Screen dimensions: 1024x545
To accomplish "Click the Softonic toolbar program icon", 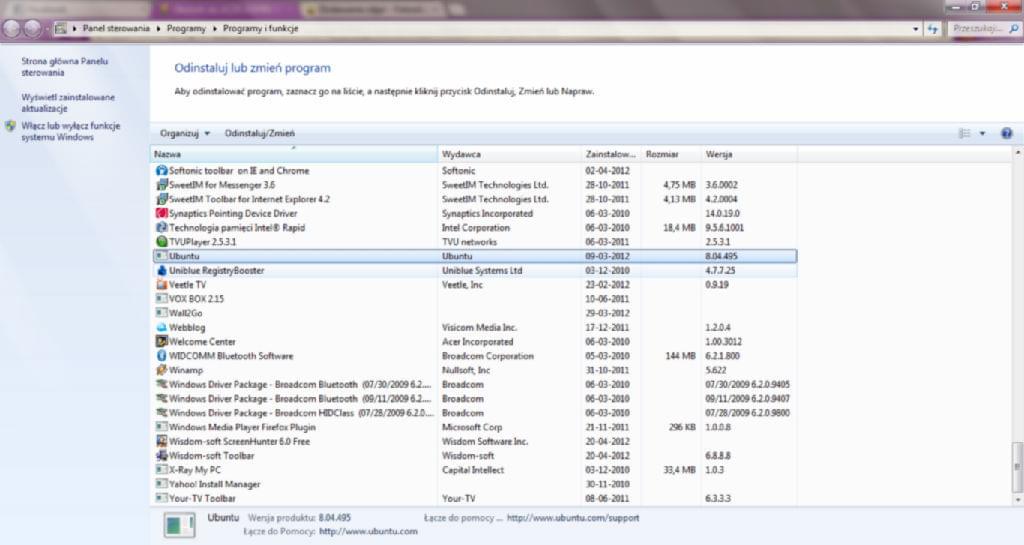I will coord(161,170).
